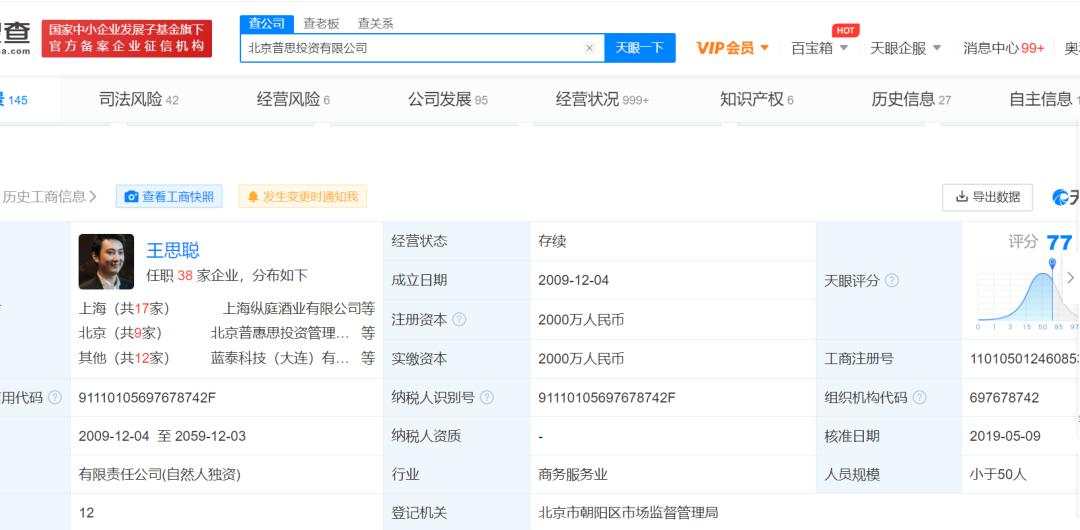This screenshot has height=530, width=1080.
Task: Open the 经营风险 tab
Action: (293, 100)
